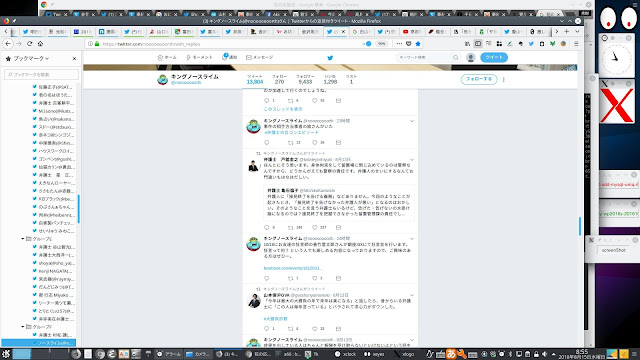
Task: Click the page vertical scrollbar thumb
Action: coord(580,226)
